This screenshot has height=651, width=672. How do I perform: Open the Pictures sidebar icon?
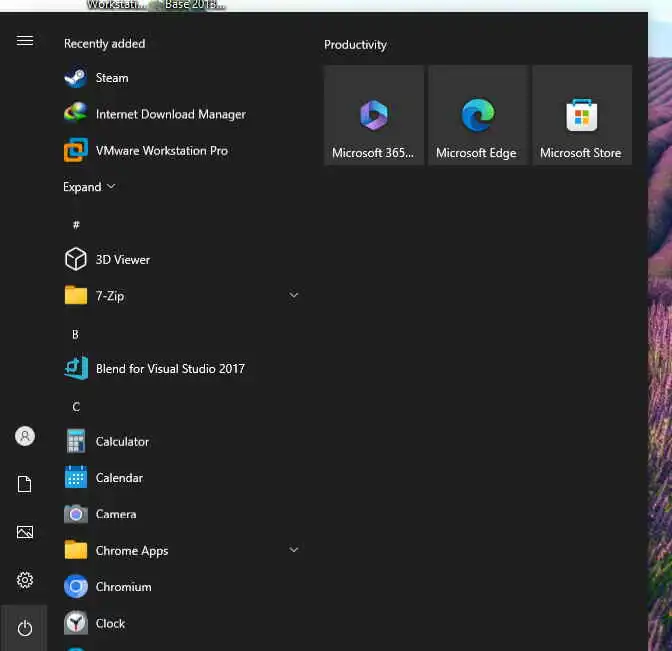tap(25, 532)
